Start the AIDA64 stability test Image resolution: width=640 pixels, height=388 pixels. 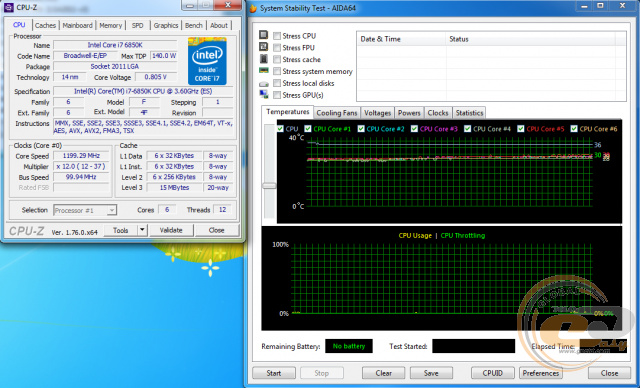[x=273, y=373]
